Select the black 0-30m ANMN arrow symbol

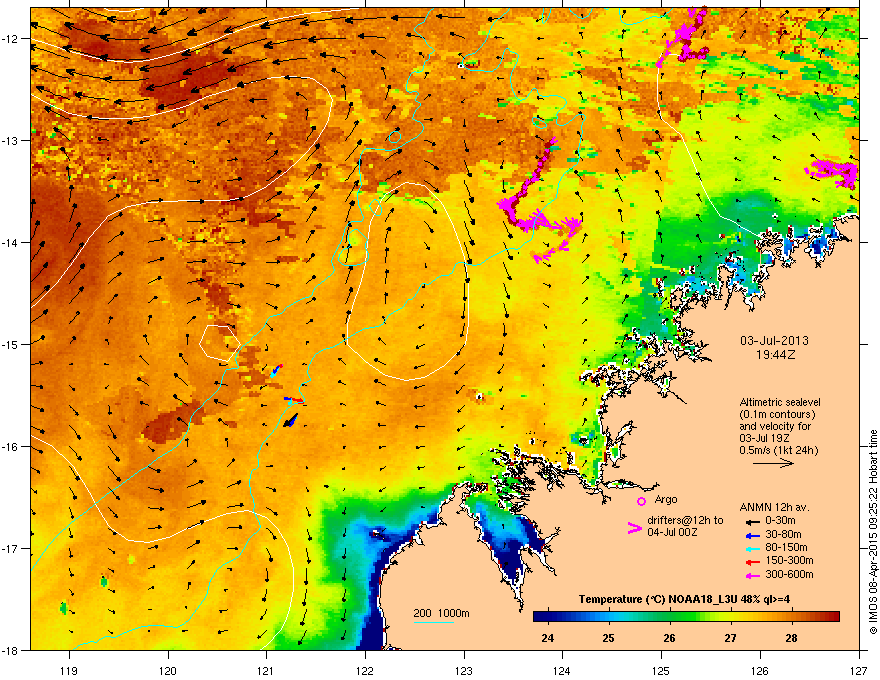(752, 521)
